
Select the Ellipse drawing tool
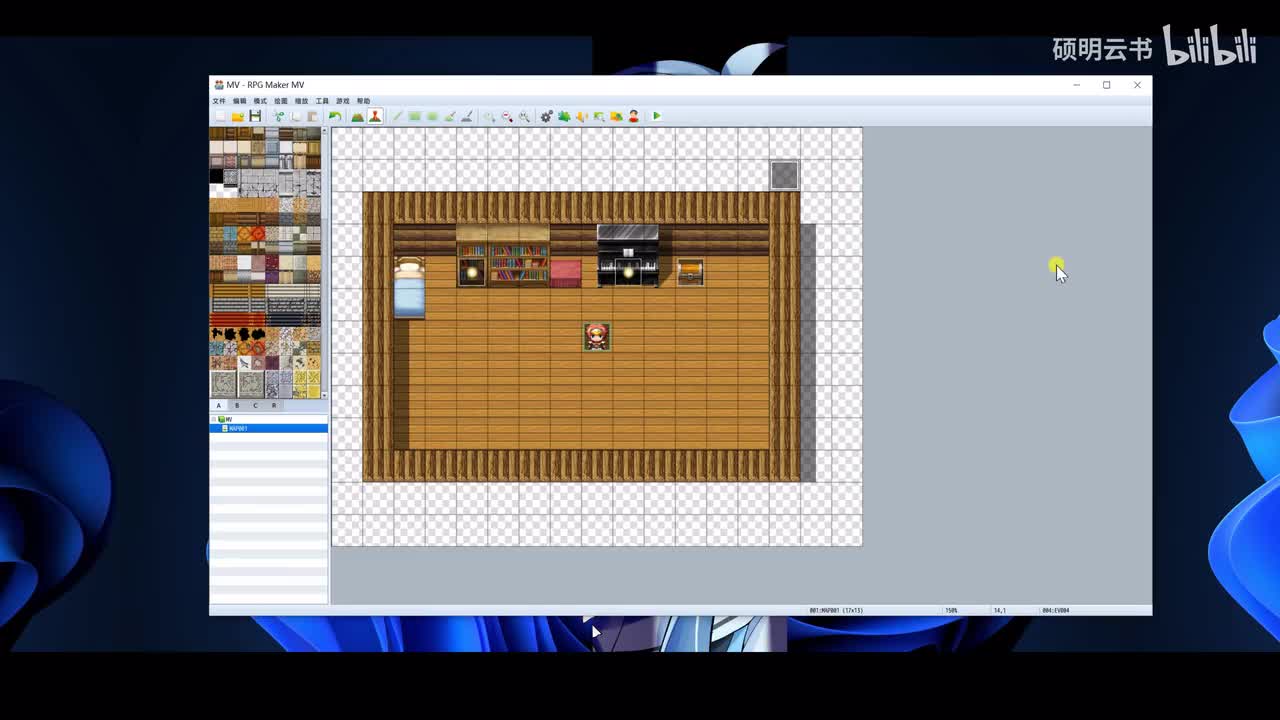point(432,116)
